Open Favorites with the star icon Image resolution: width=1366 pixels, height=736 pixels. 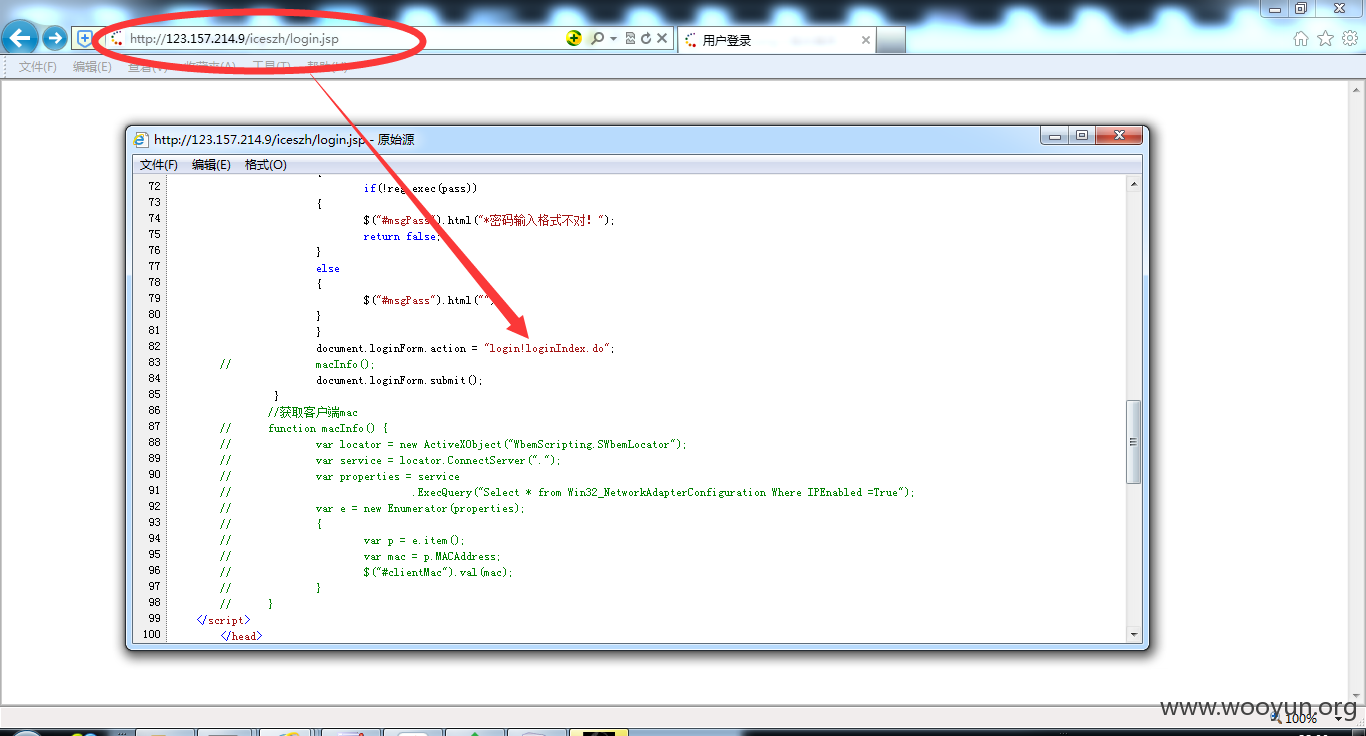click(1325, 38)
